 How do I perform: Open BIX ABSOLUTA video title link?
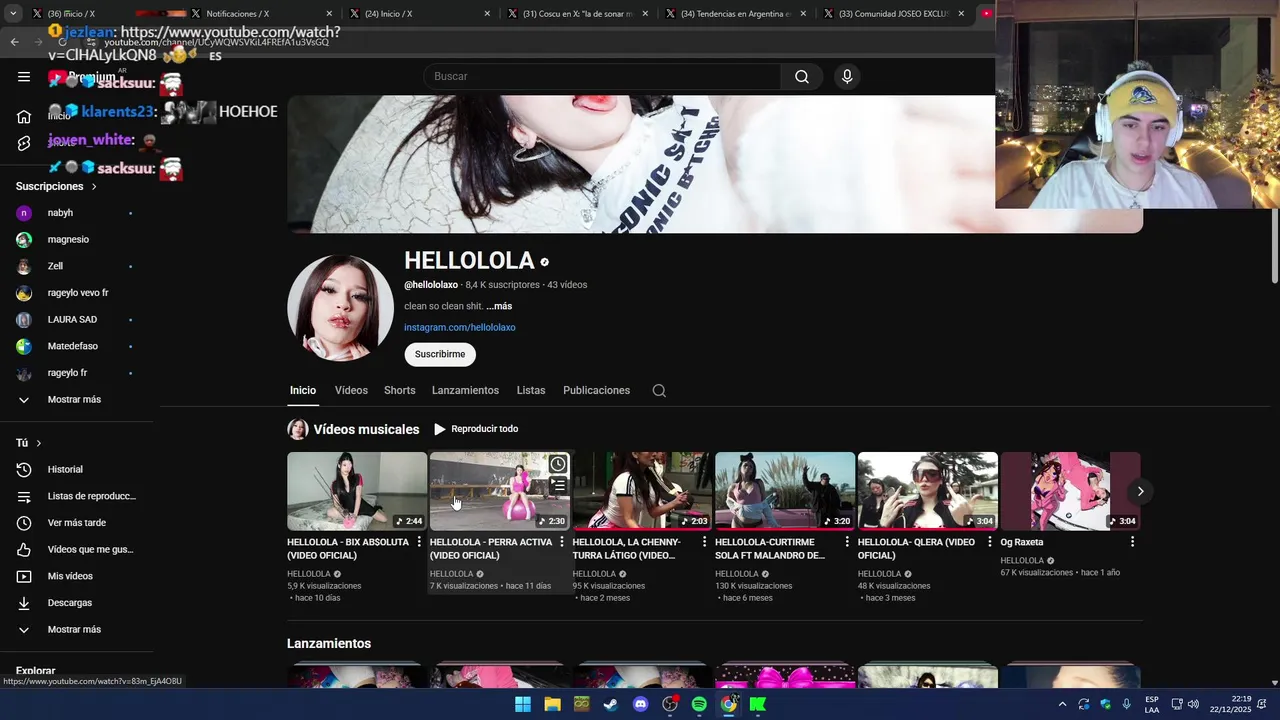coord(348,548)
